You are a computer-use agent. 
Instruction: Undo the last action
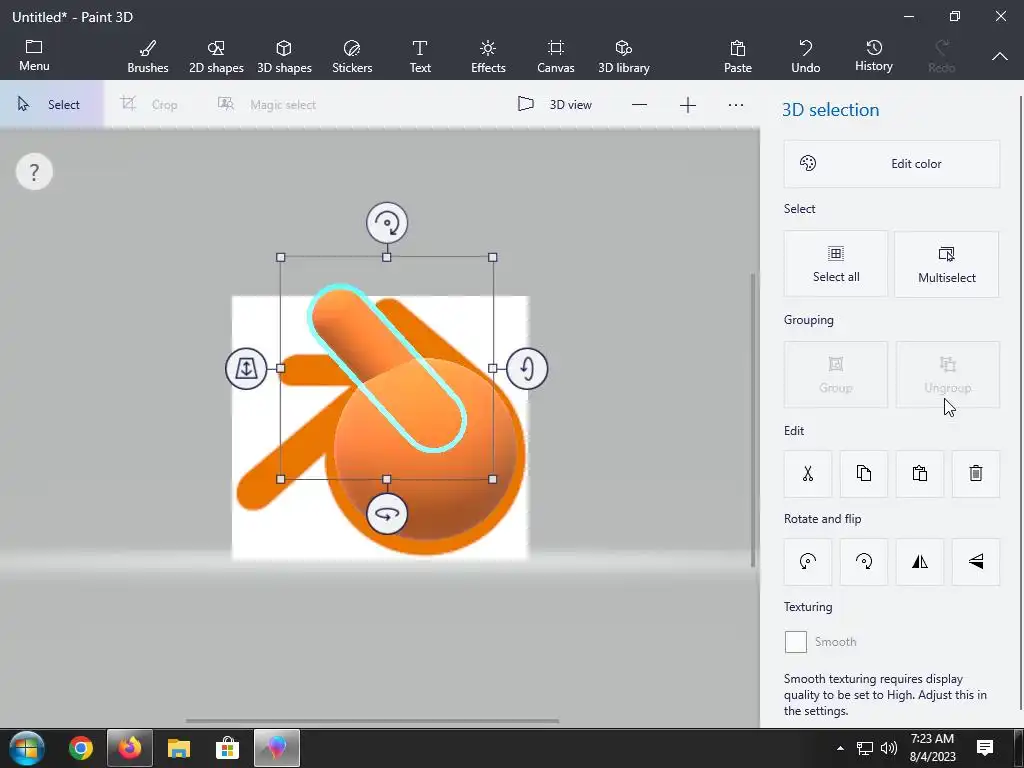pos(806,56)
